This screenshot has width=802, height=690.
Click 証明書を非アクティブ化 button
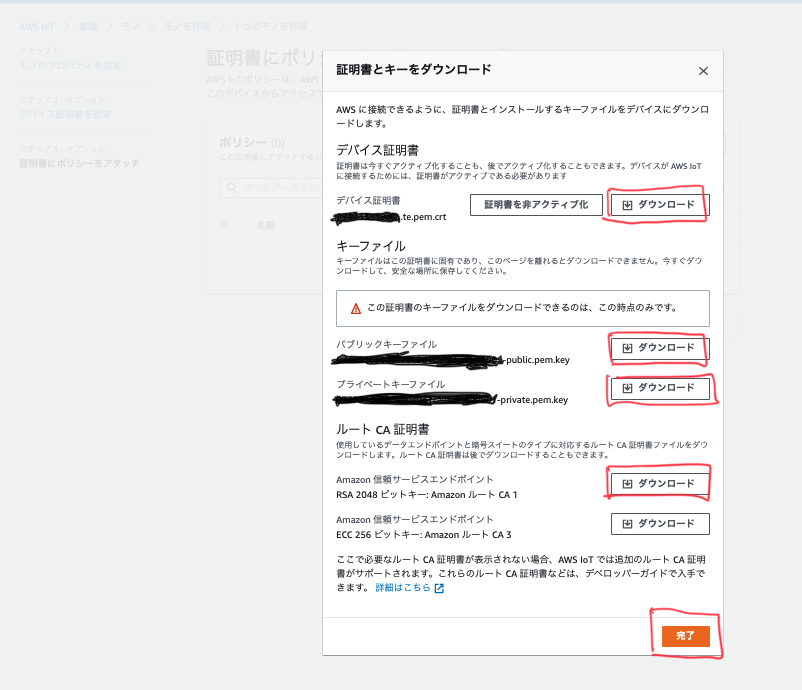(536, 205)
